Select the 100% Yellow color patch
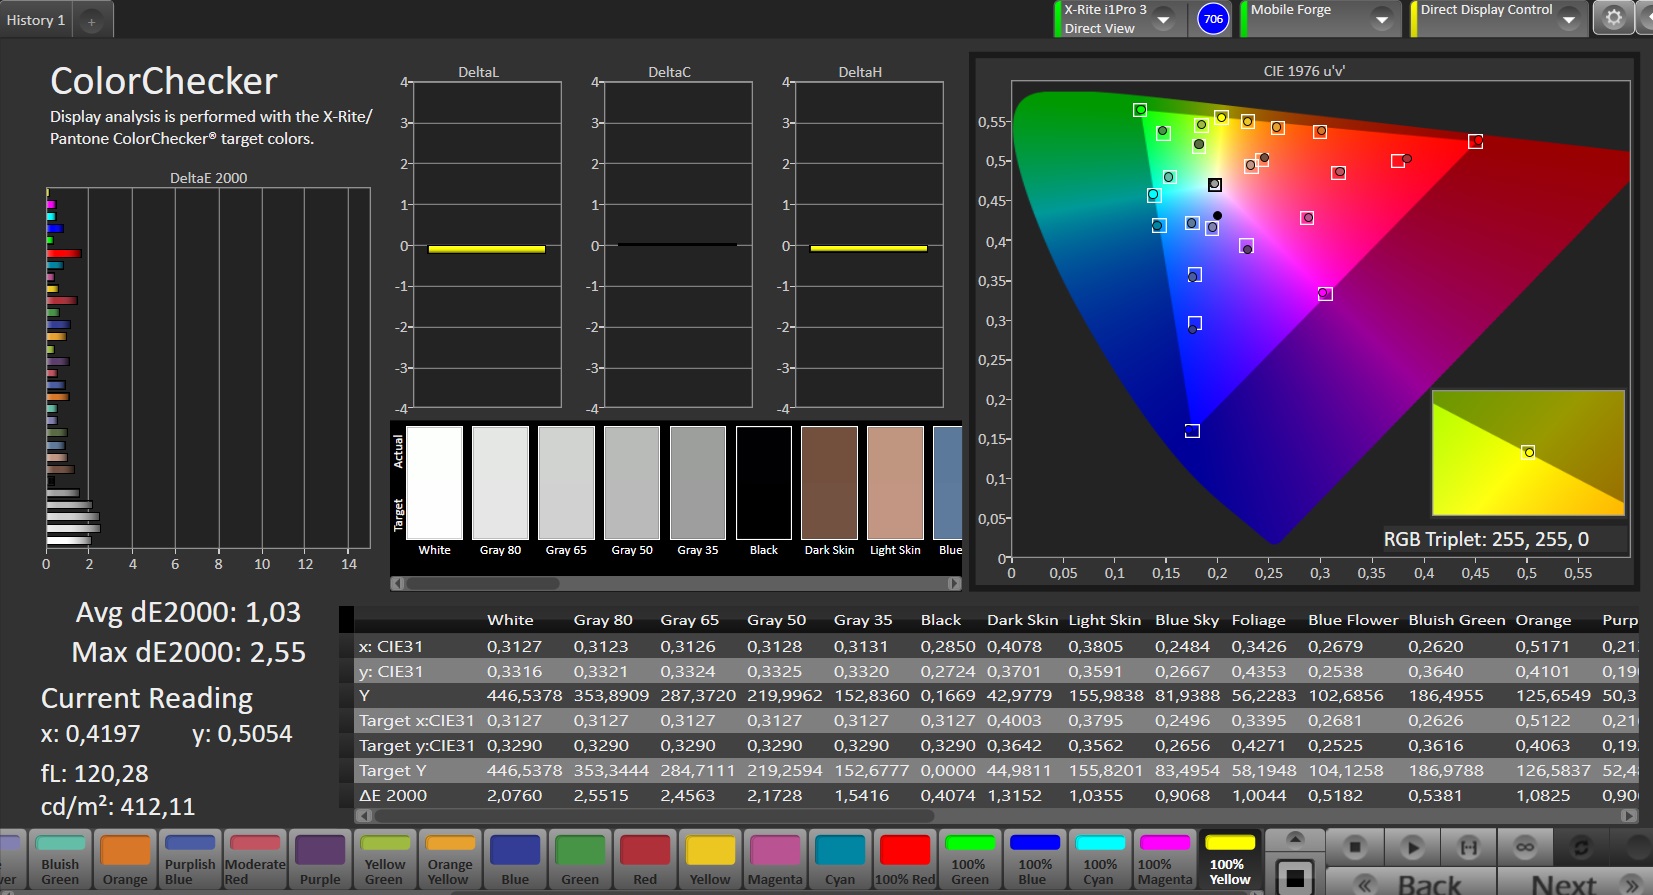The height and width of the screenshot is (895, 1653). coord(1229,859)
